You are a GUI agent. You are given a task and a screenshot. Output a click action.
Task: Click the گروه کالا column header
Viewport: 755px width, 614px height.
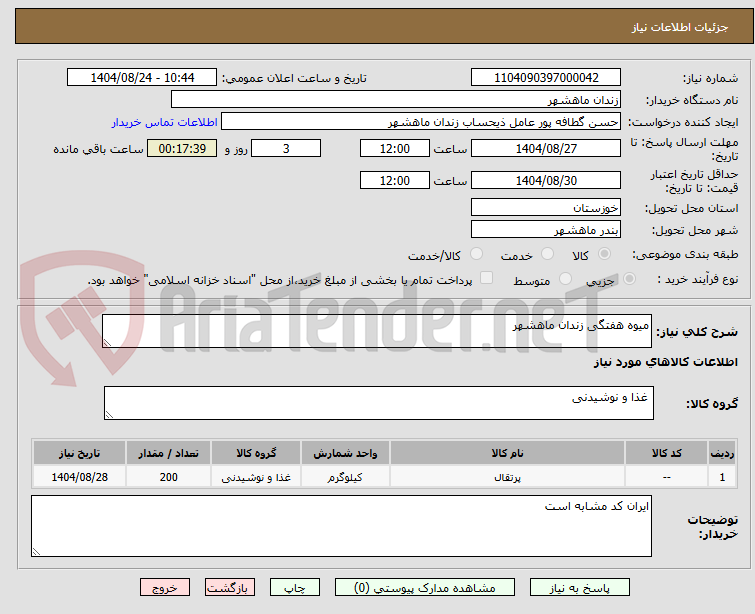(x=256, y=453)
